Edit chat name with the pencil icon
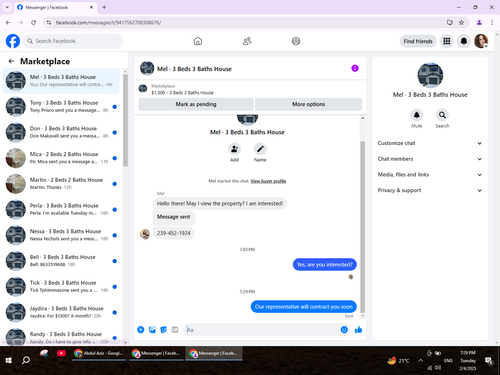500x375 pixels. [260, 149]
